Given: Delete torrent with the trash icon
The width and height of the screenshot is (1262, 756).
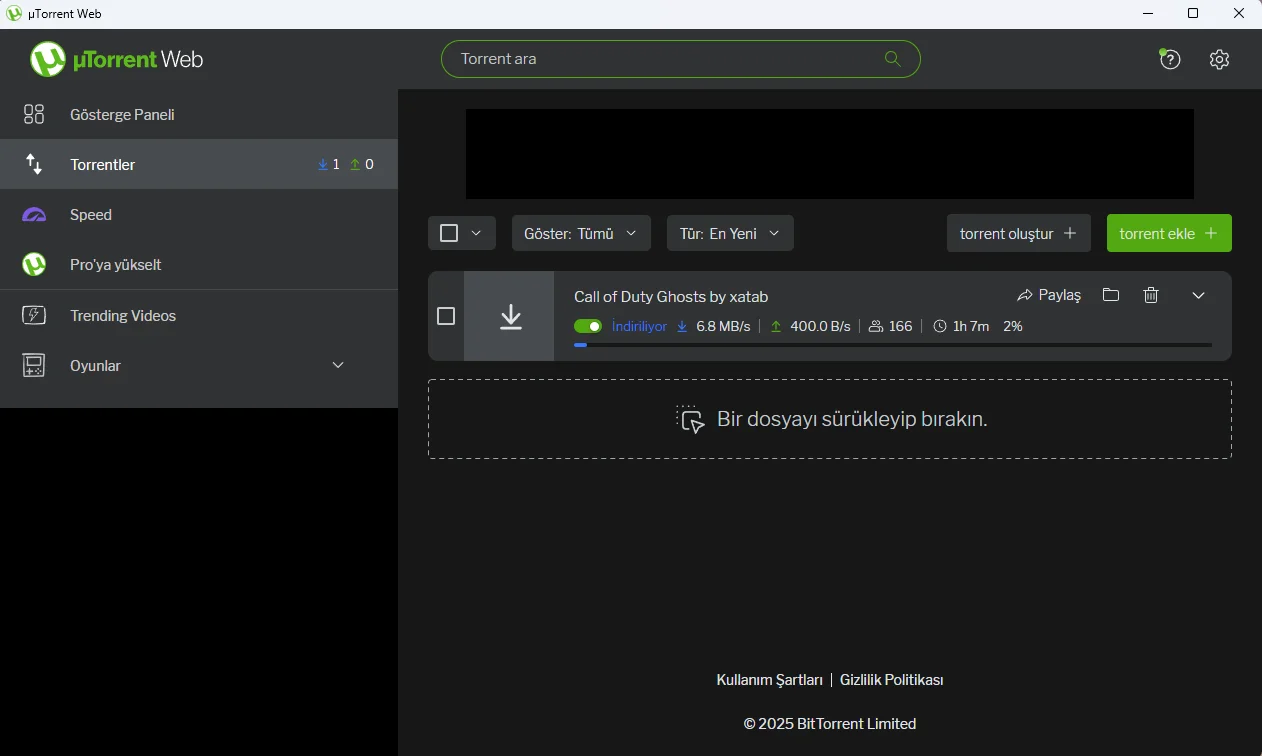Looking at the screenshot, I should point(1151,295).
